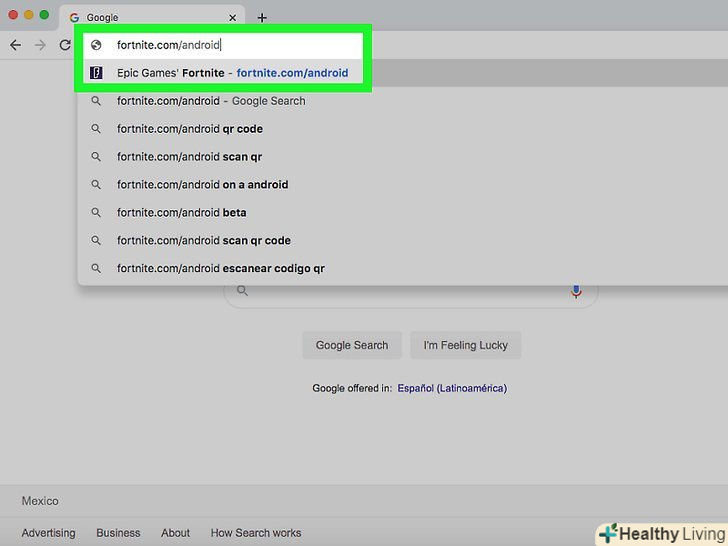Image resolution: width=728 pixels, height=546 pixels.
Task: Open the Advertising footer link
Action: click(x=48, y=533)
